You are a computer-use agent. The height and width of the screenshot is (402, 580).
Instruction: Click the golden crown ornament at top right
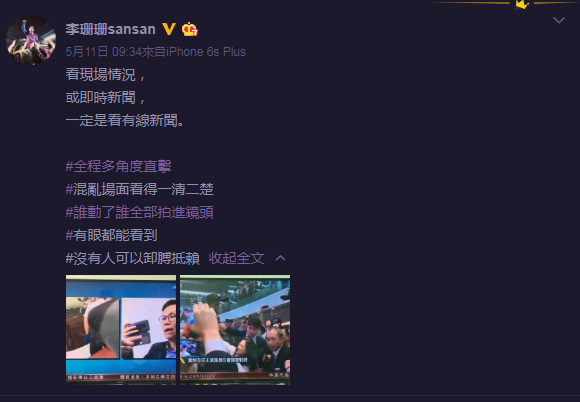[522, 4]
